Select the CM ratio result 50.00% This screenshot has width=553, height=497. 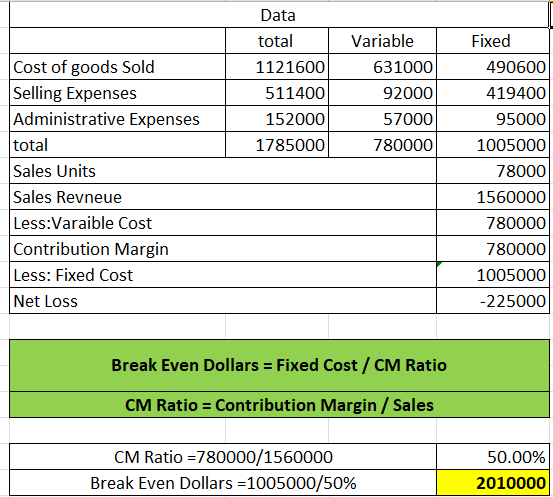[493, 457]
